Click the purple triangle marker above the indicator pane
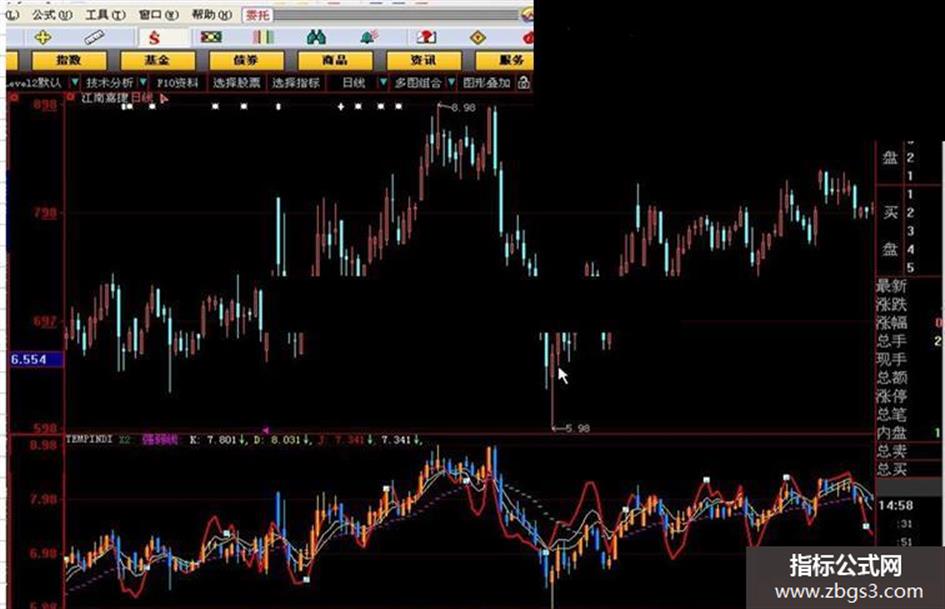Viewport: 945px width, 609px height. click(x=265, y=431)
